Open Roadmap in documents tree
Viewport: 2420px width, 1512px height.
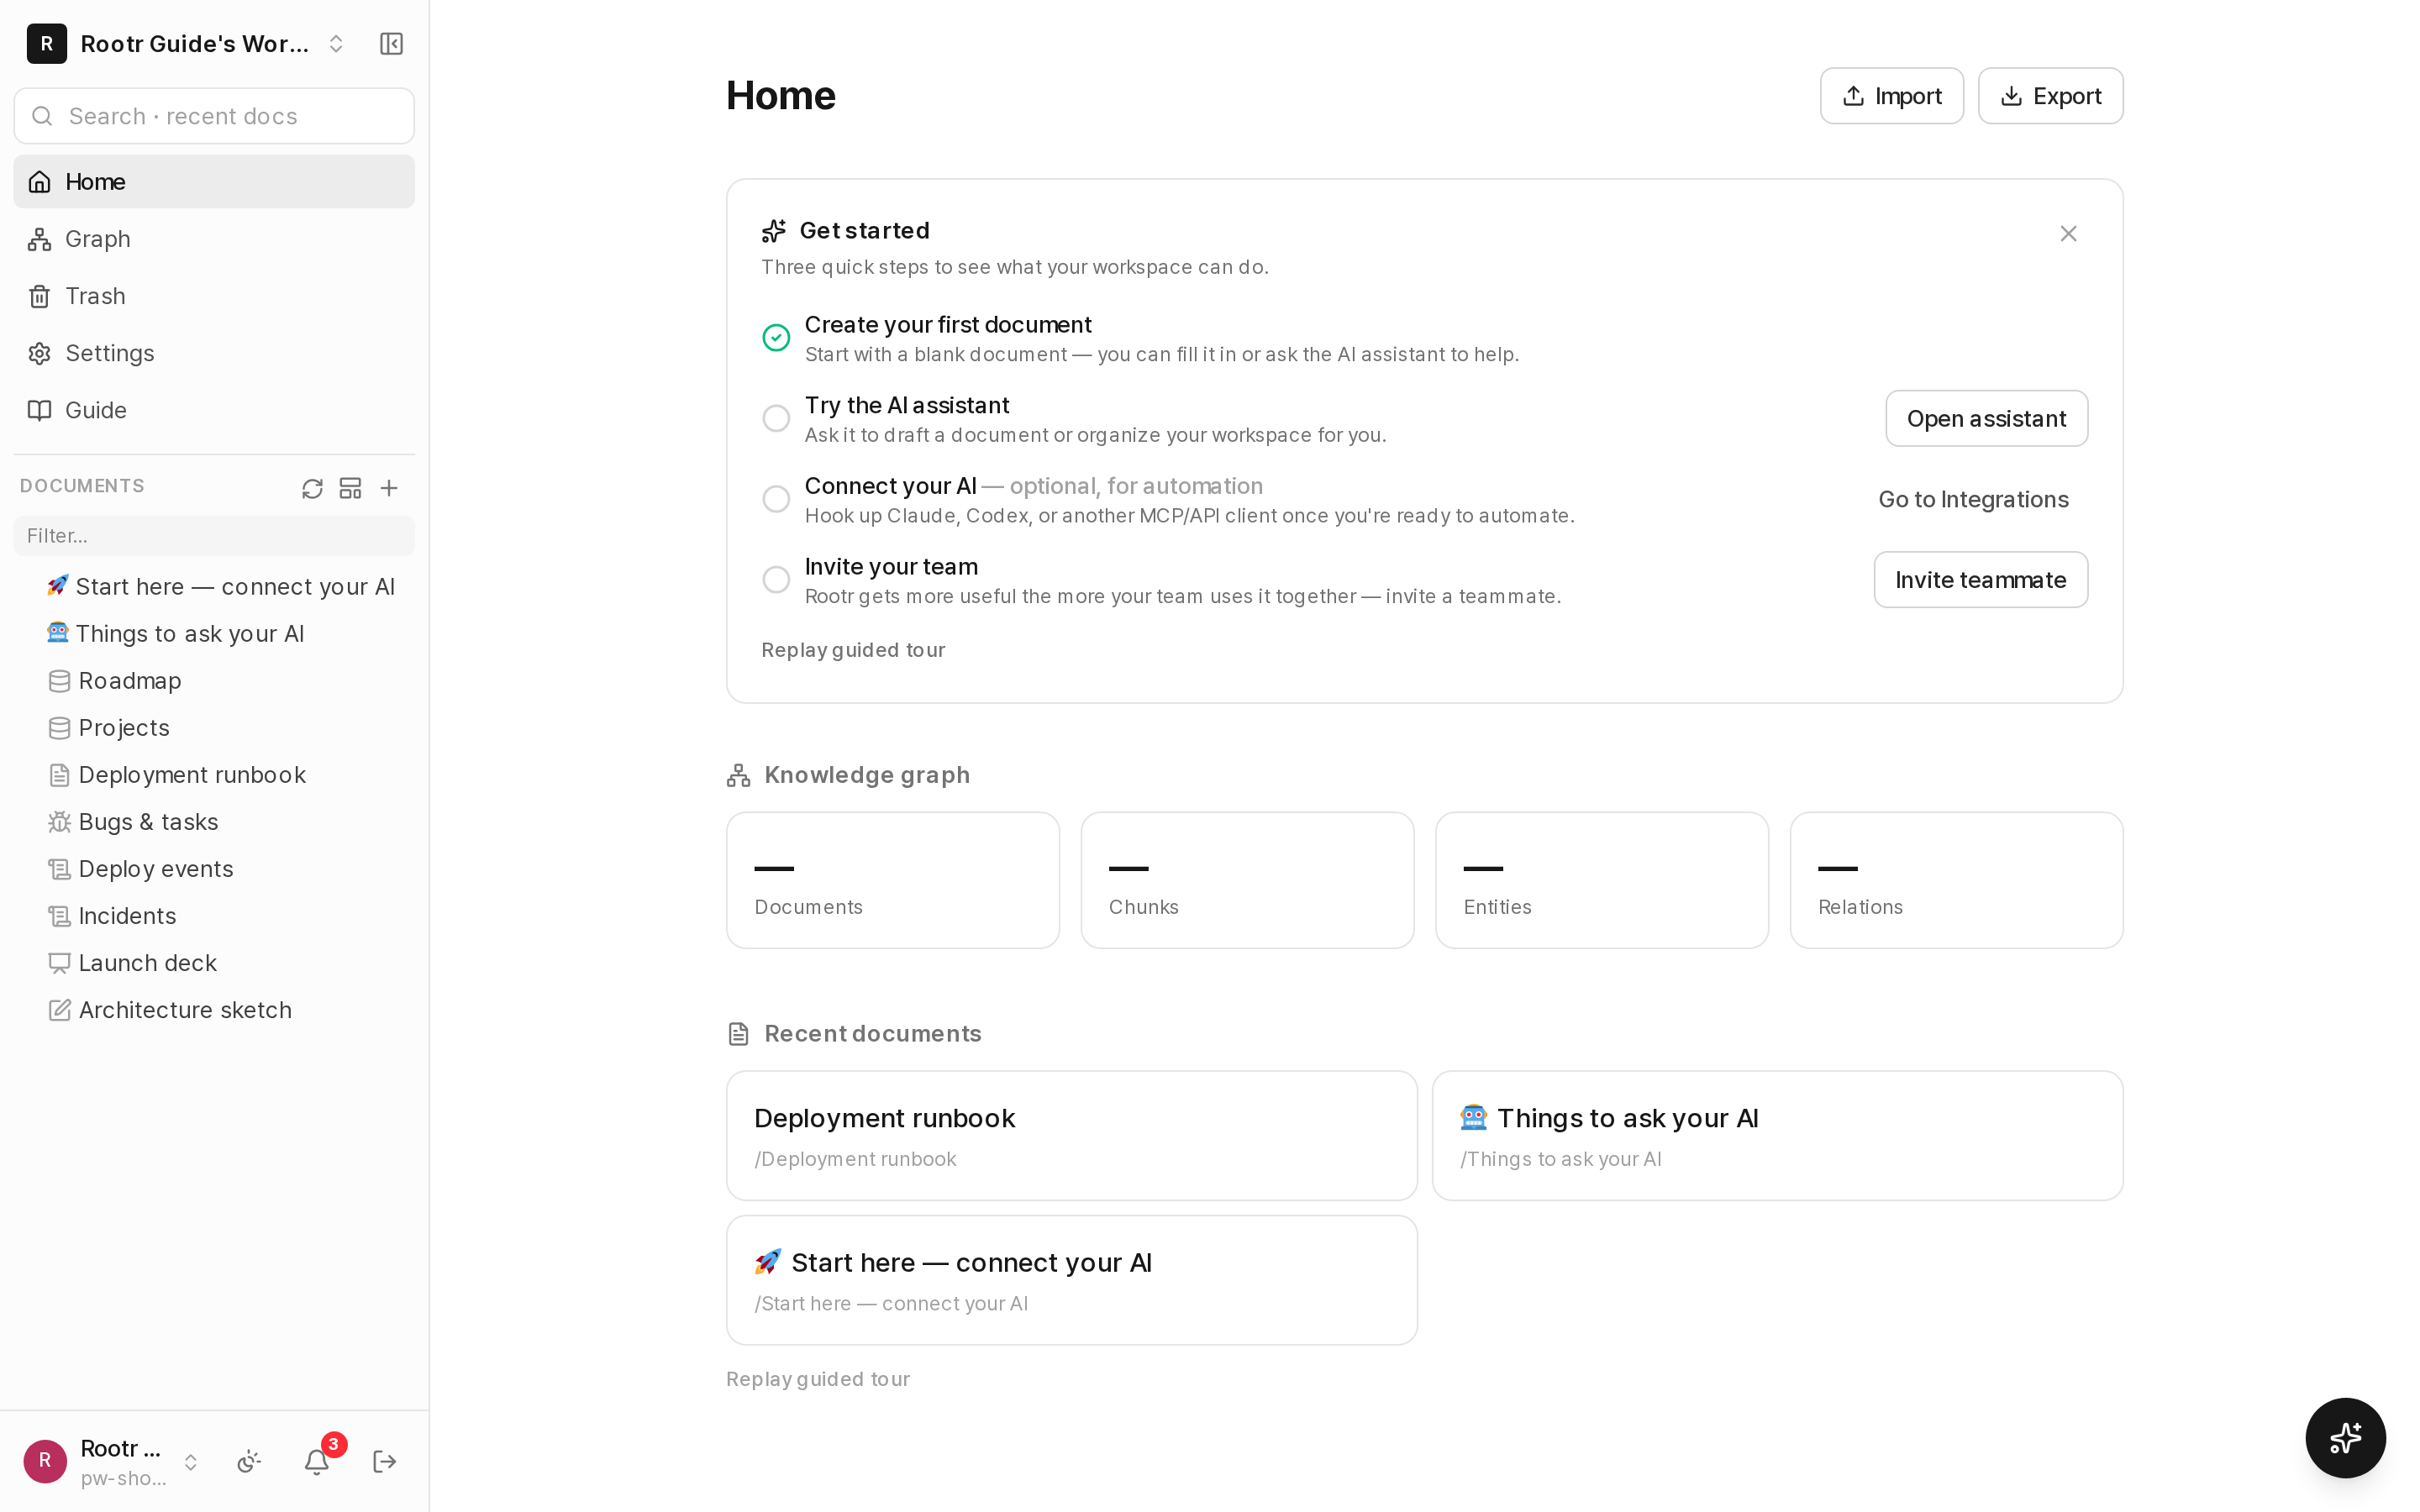214,681
